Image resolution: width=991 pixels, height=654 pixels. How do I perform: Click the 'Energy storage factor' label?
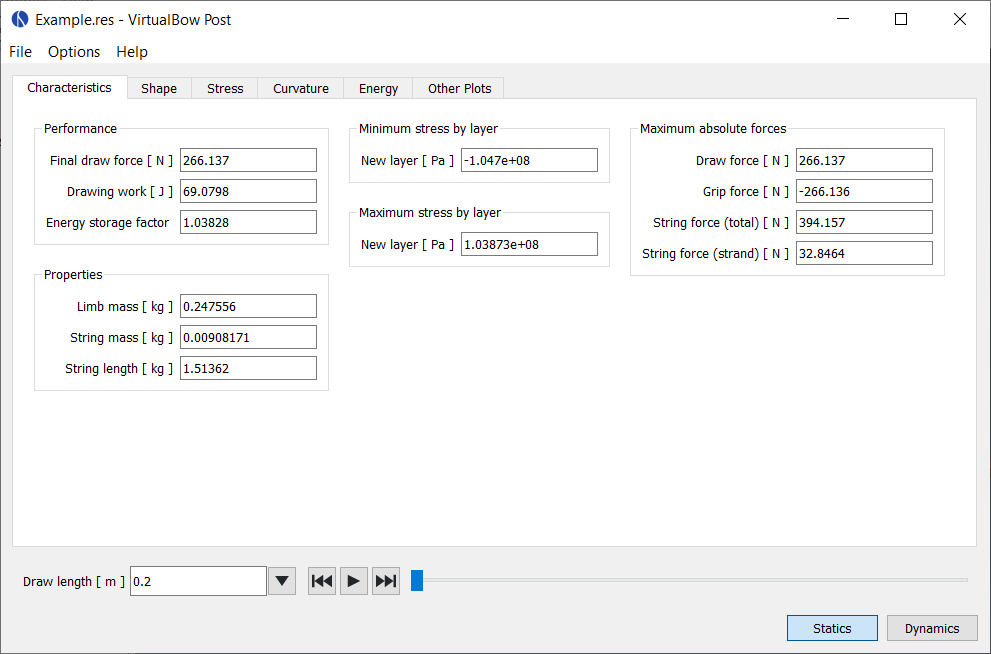(107, 222)
